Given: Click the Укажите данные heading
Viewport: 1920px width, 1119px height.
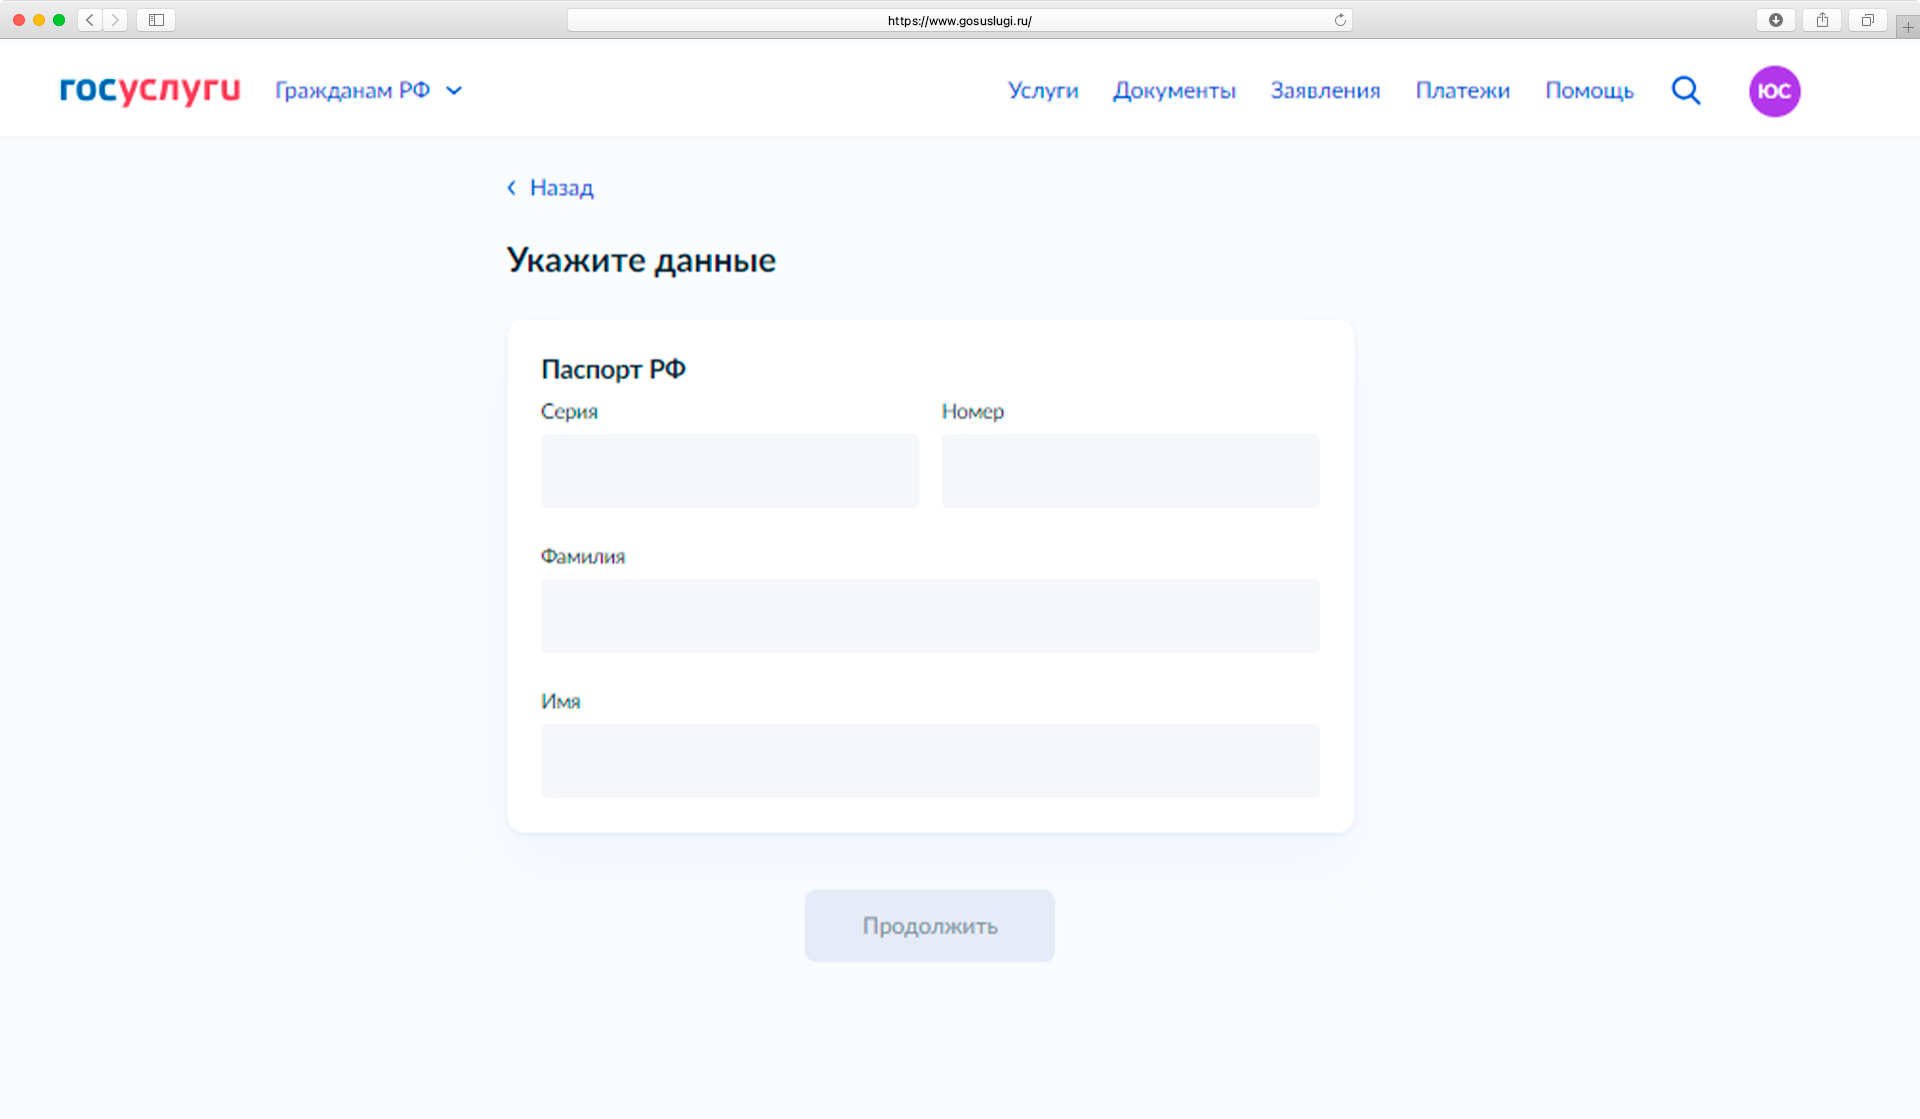Looking at the screenshot, I should click(641, 261).
